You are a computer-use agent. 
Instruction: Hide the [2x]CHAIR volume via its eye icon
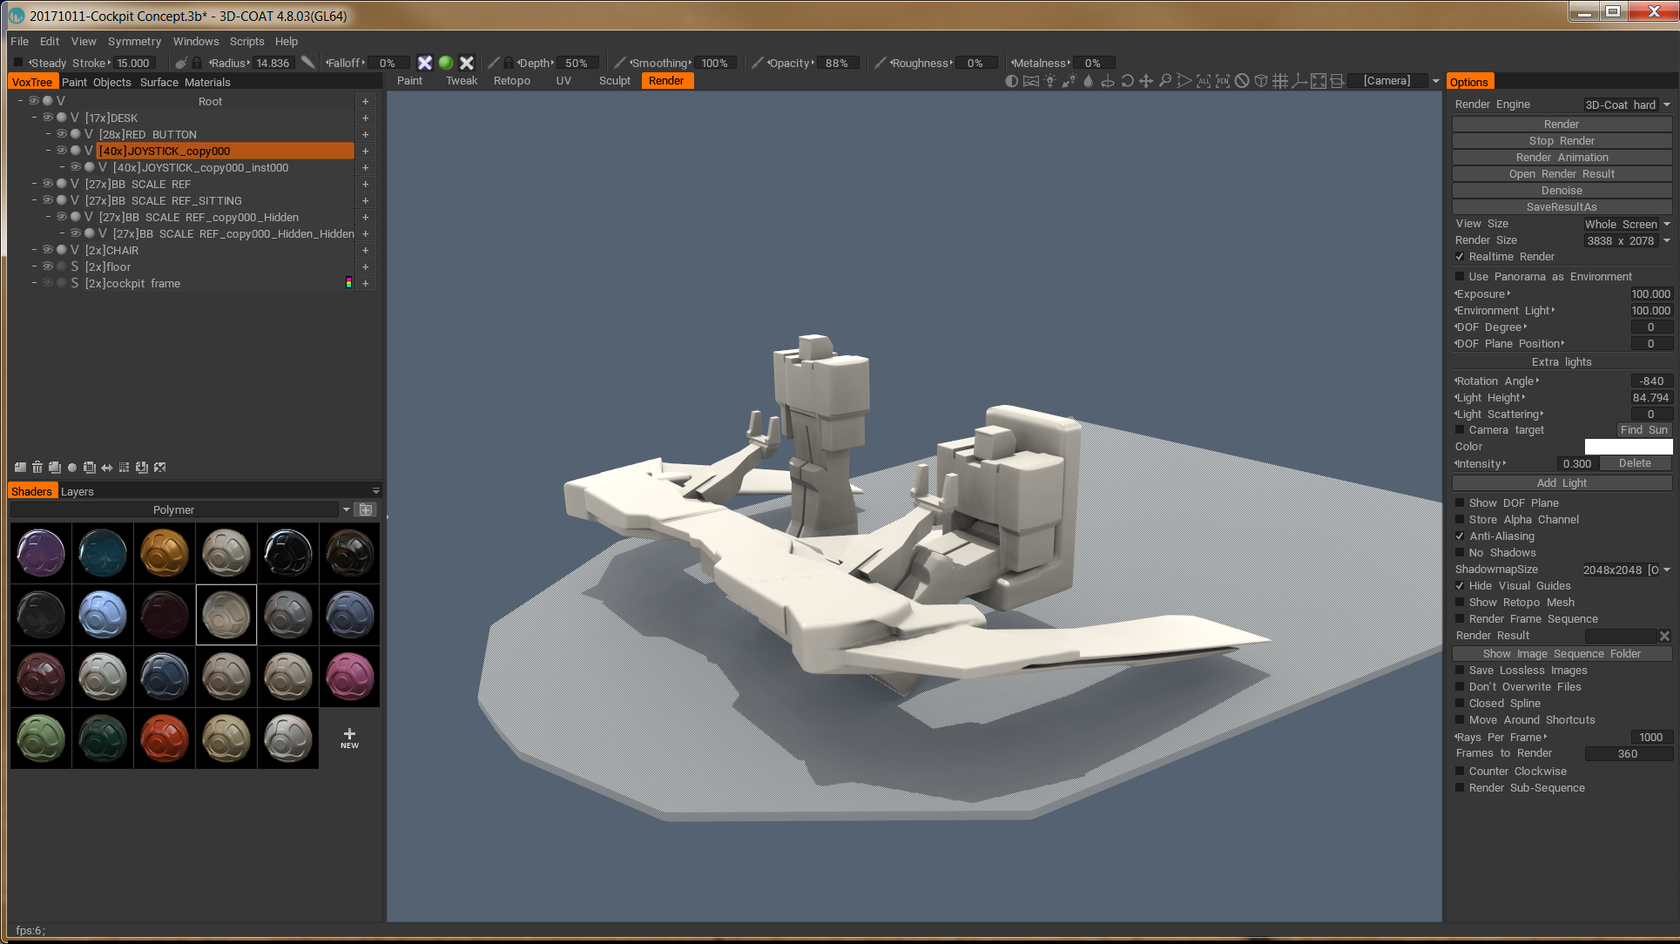pyautogui.click(x=47, y=250)
